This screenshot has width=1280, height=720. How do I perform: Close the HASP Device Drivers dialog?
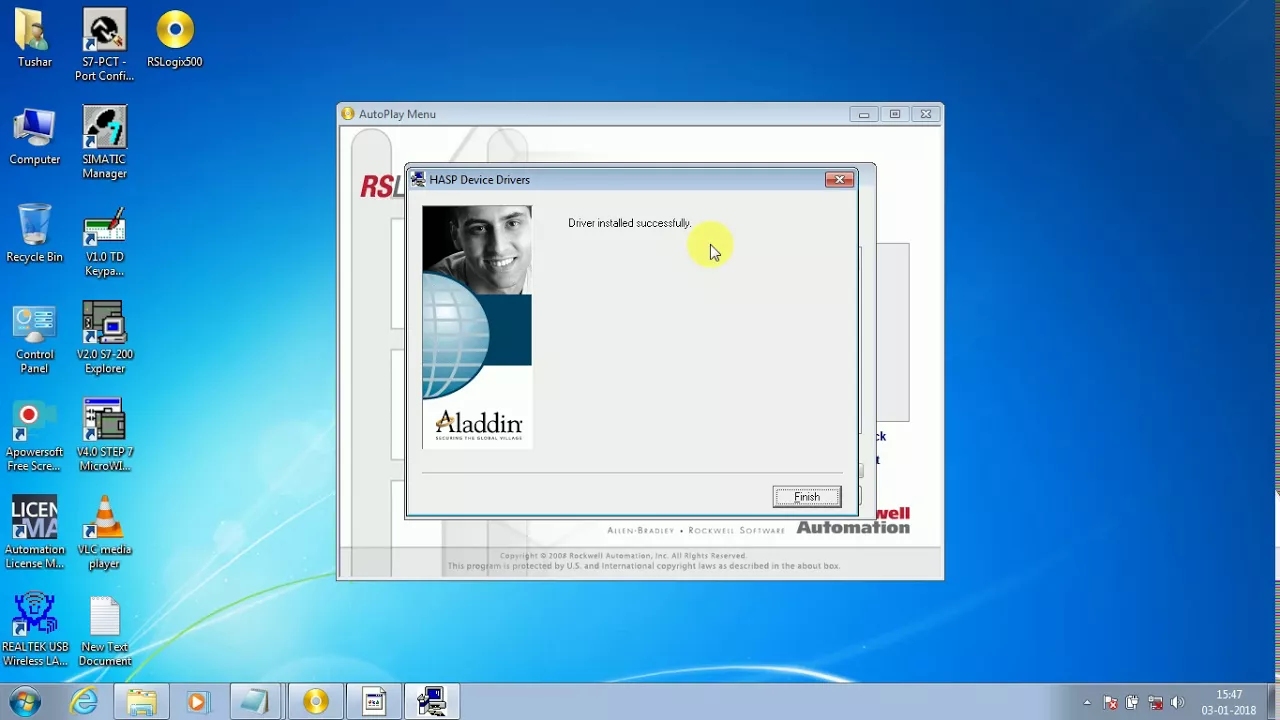point(839,180)
